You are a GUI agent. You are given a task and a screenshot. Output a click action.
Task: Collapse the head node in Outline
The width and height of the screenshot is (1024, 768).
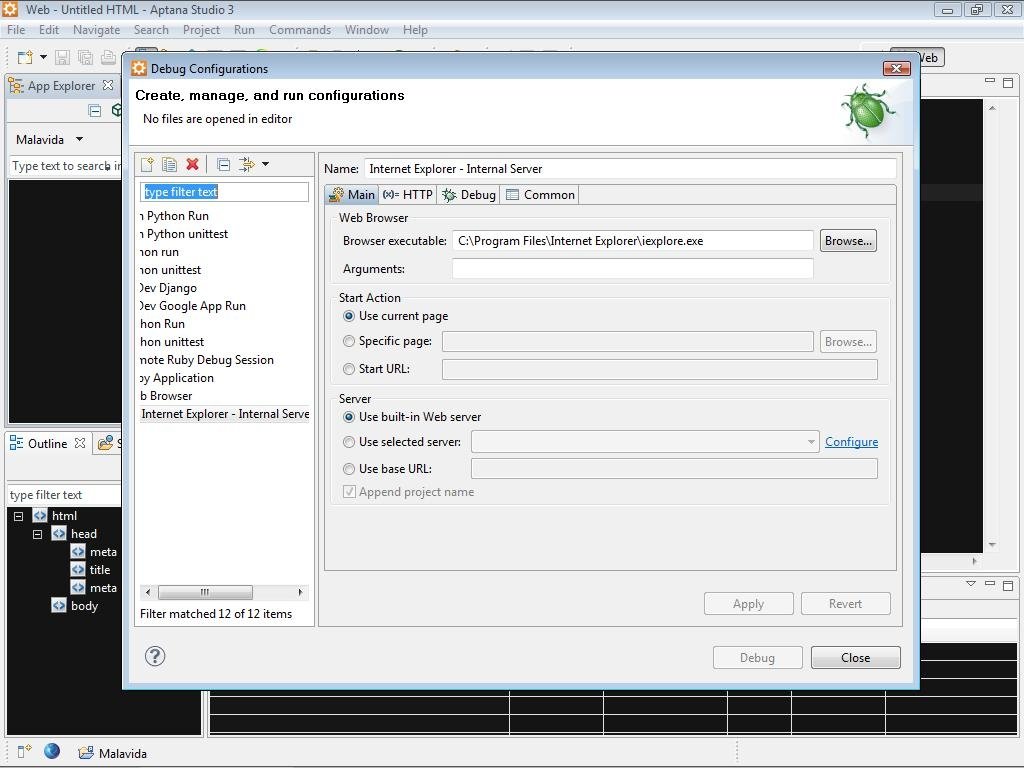tap(37, 534)
